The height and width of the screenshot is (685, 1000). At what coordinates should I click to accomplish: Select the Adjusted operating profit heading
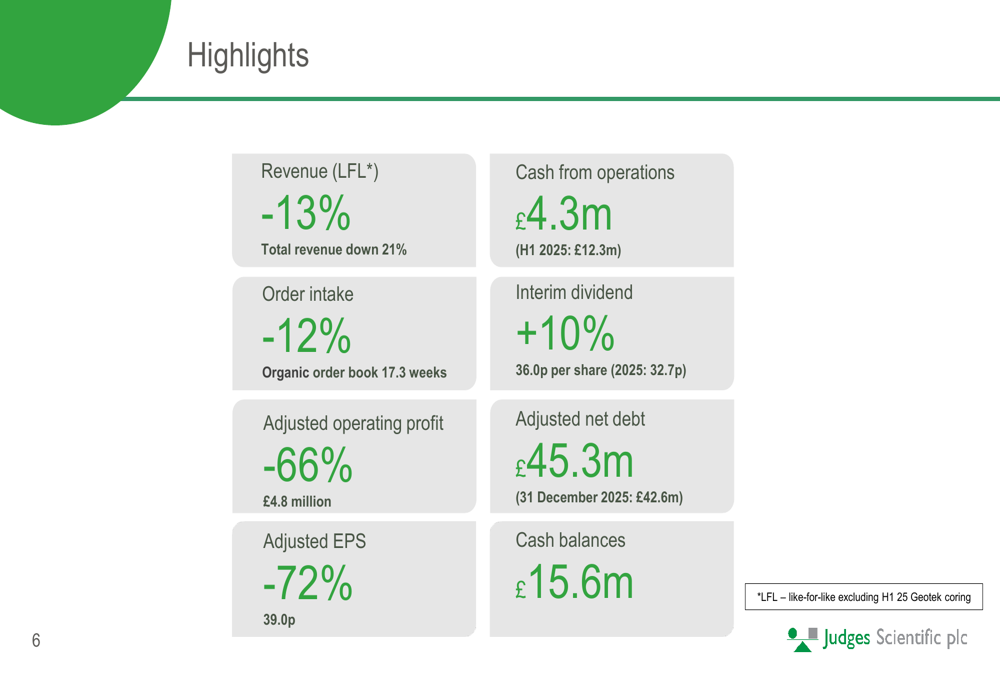coord(353,424)
